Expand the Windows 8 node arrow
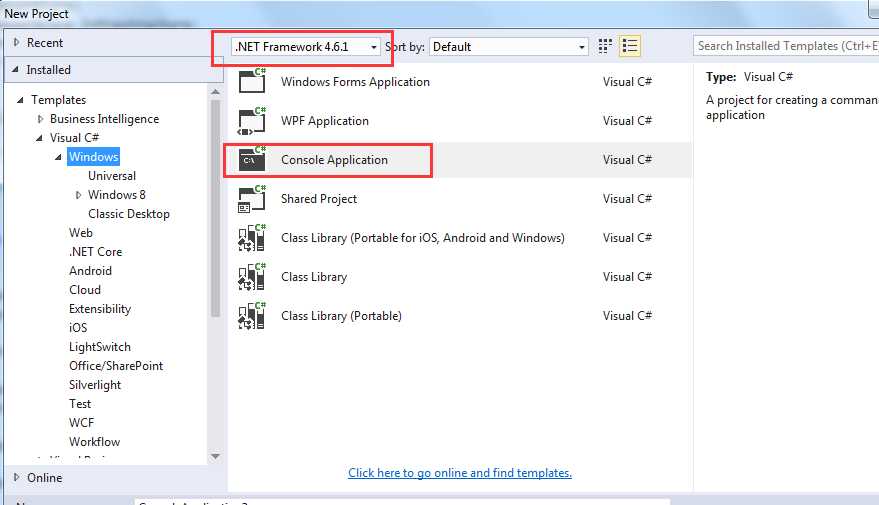Viewport: 879px width, 505px height. click(x=78, y=195)
